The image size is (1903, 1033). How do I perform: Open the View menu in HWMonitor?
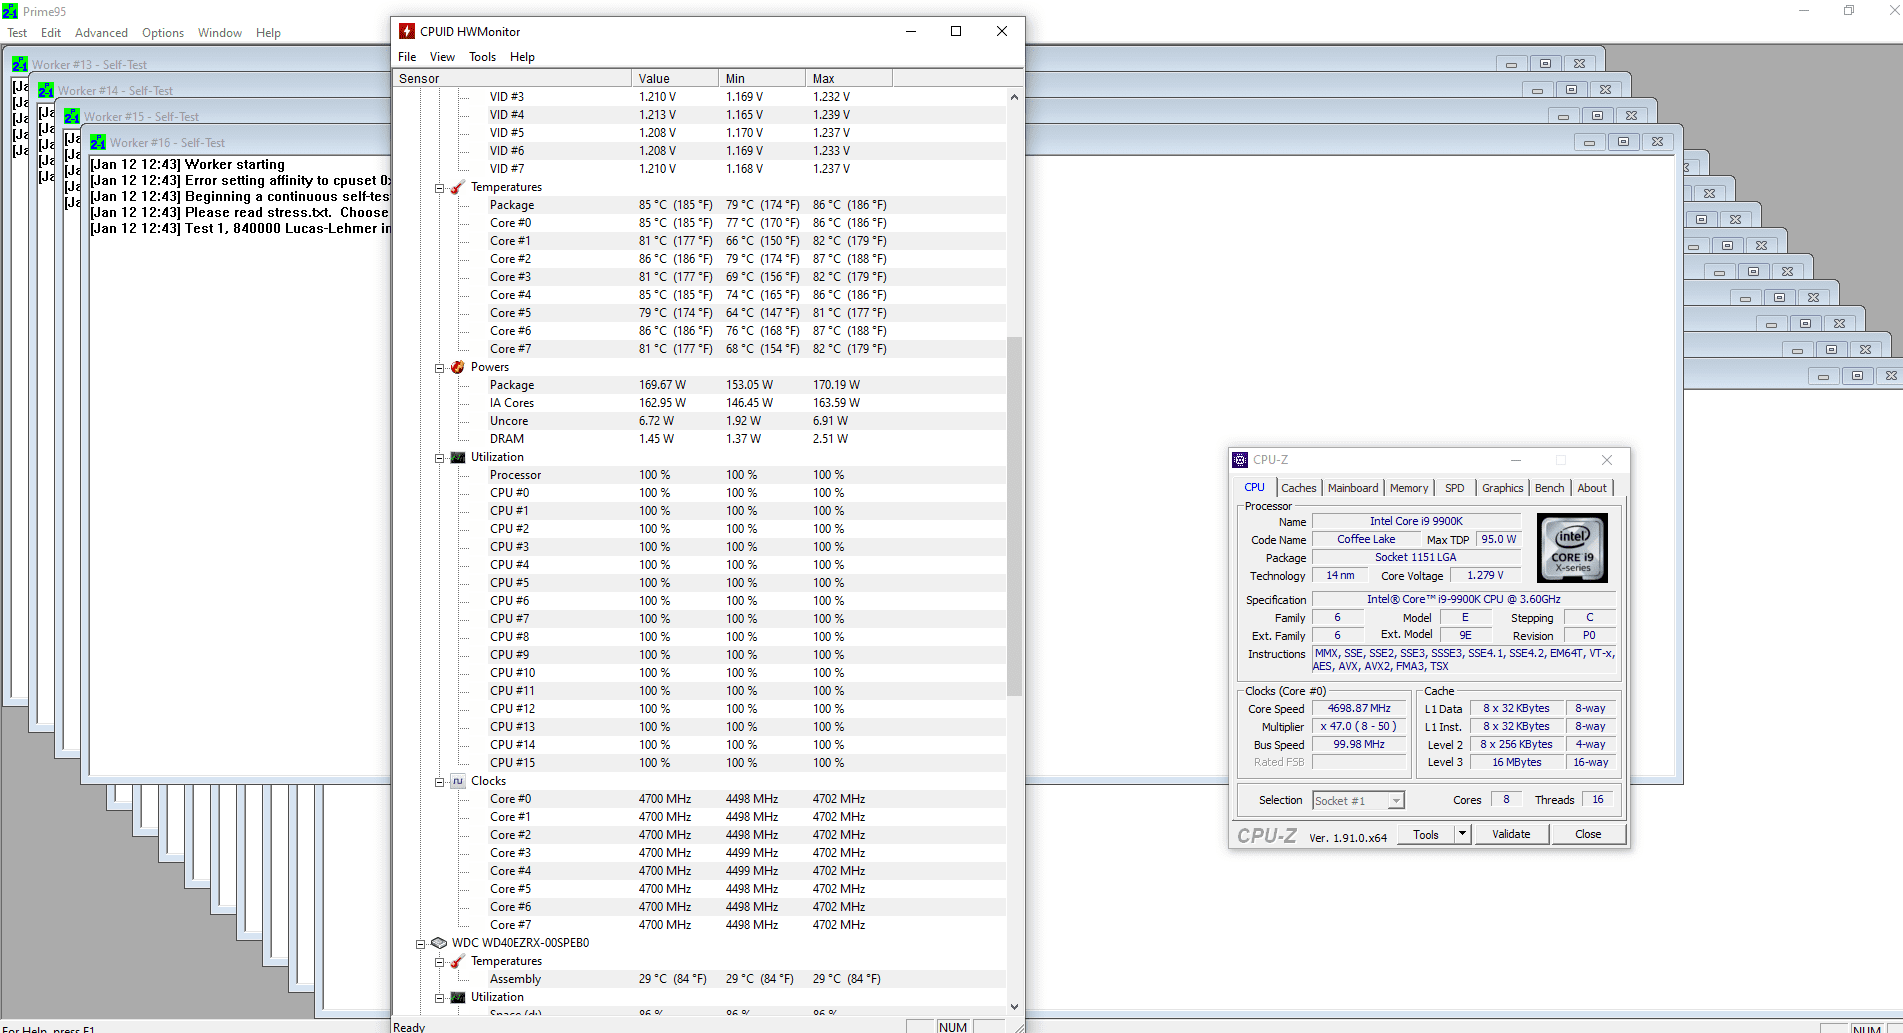[442, 57]
